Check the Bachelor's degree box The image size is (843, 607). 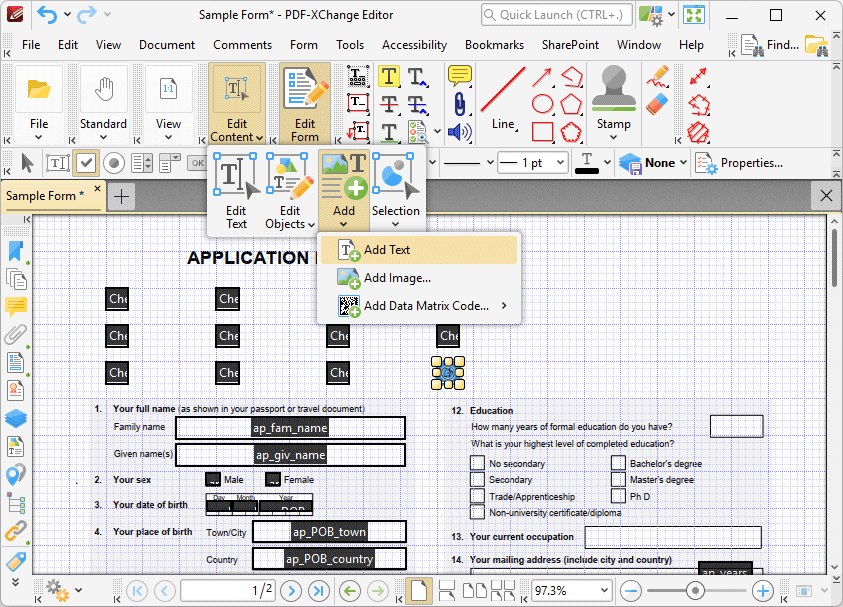click(x=618, y=463)
